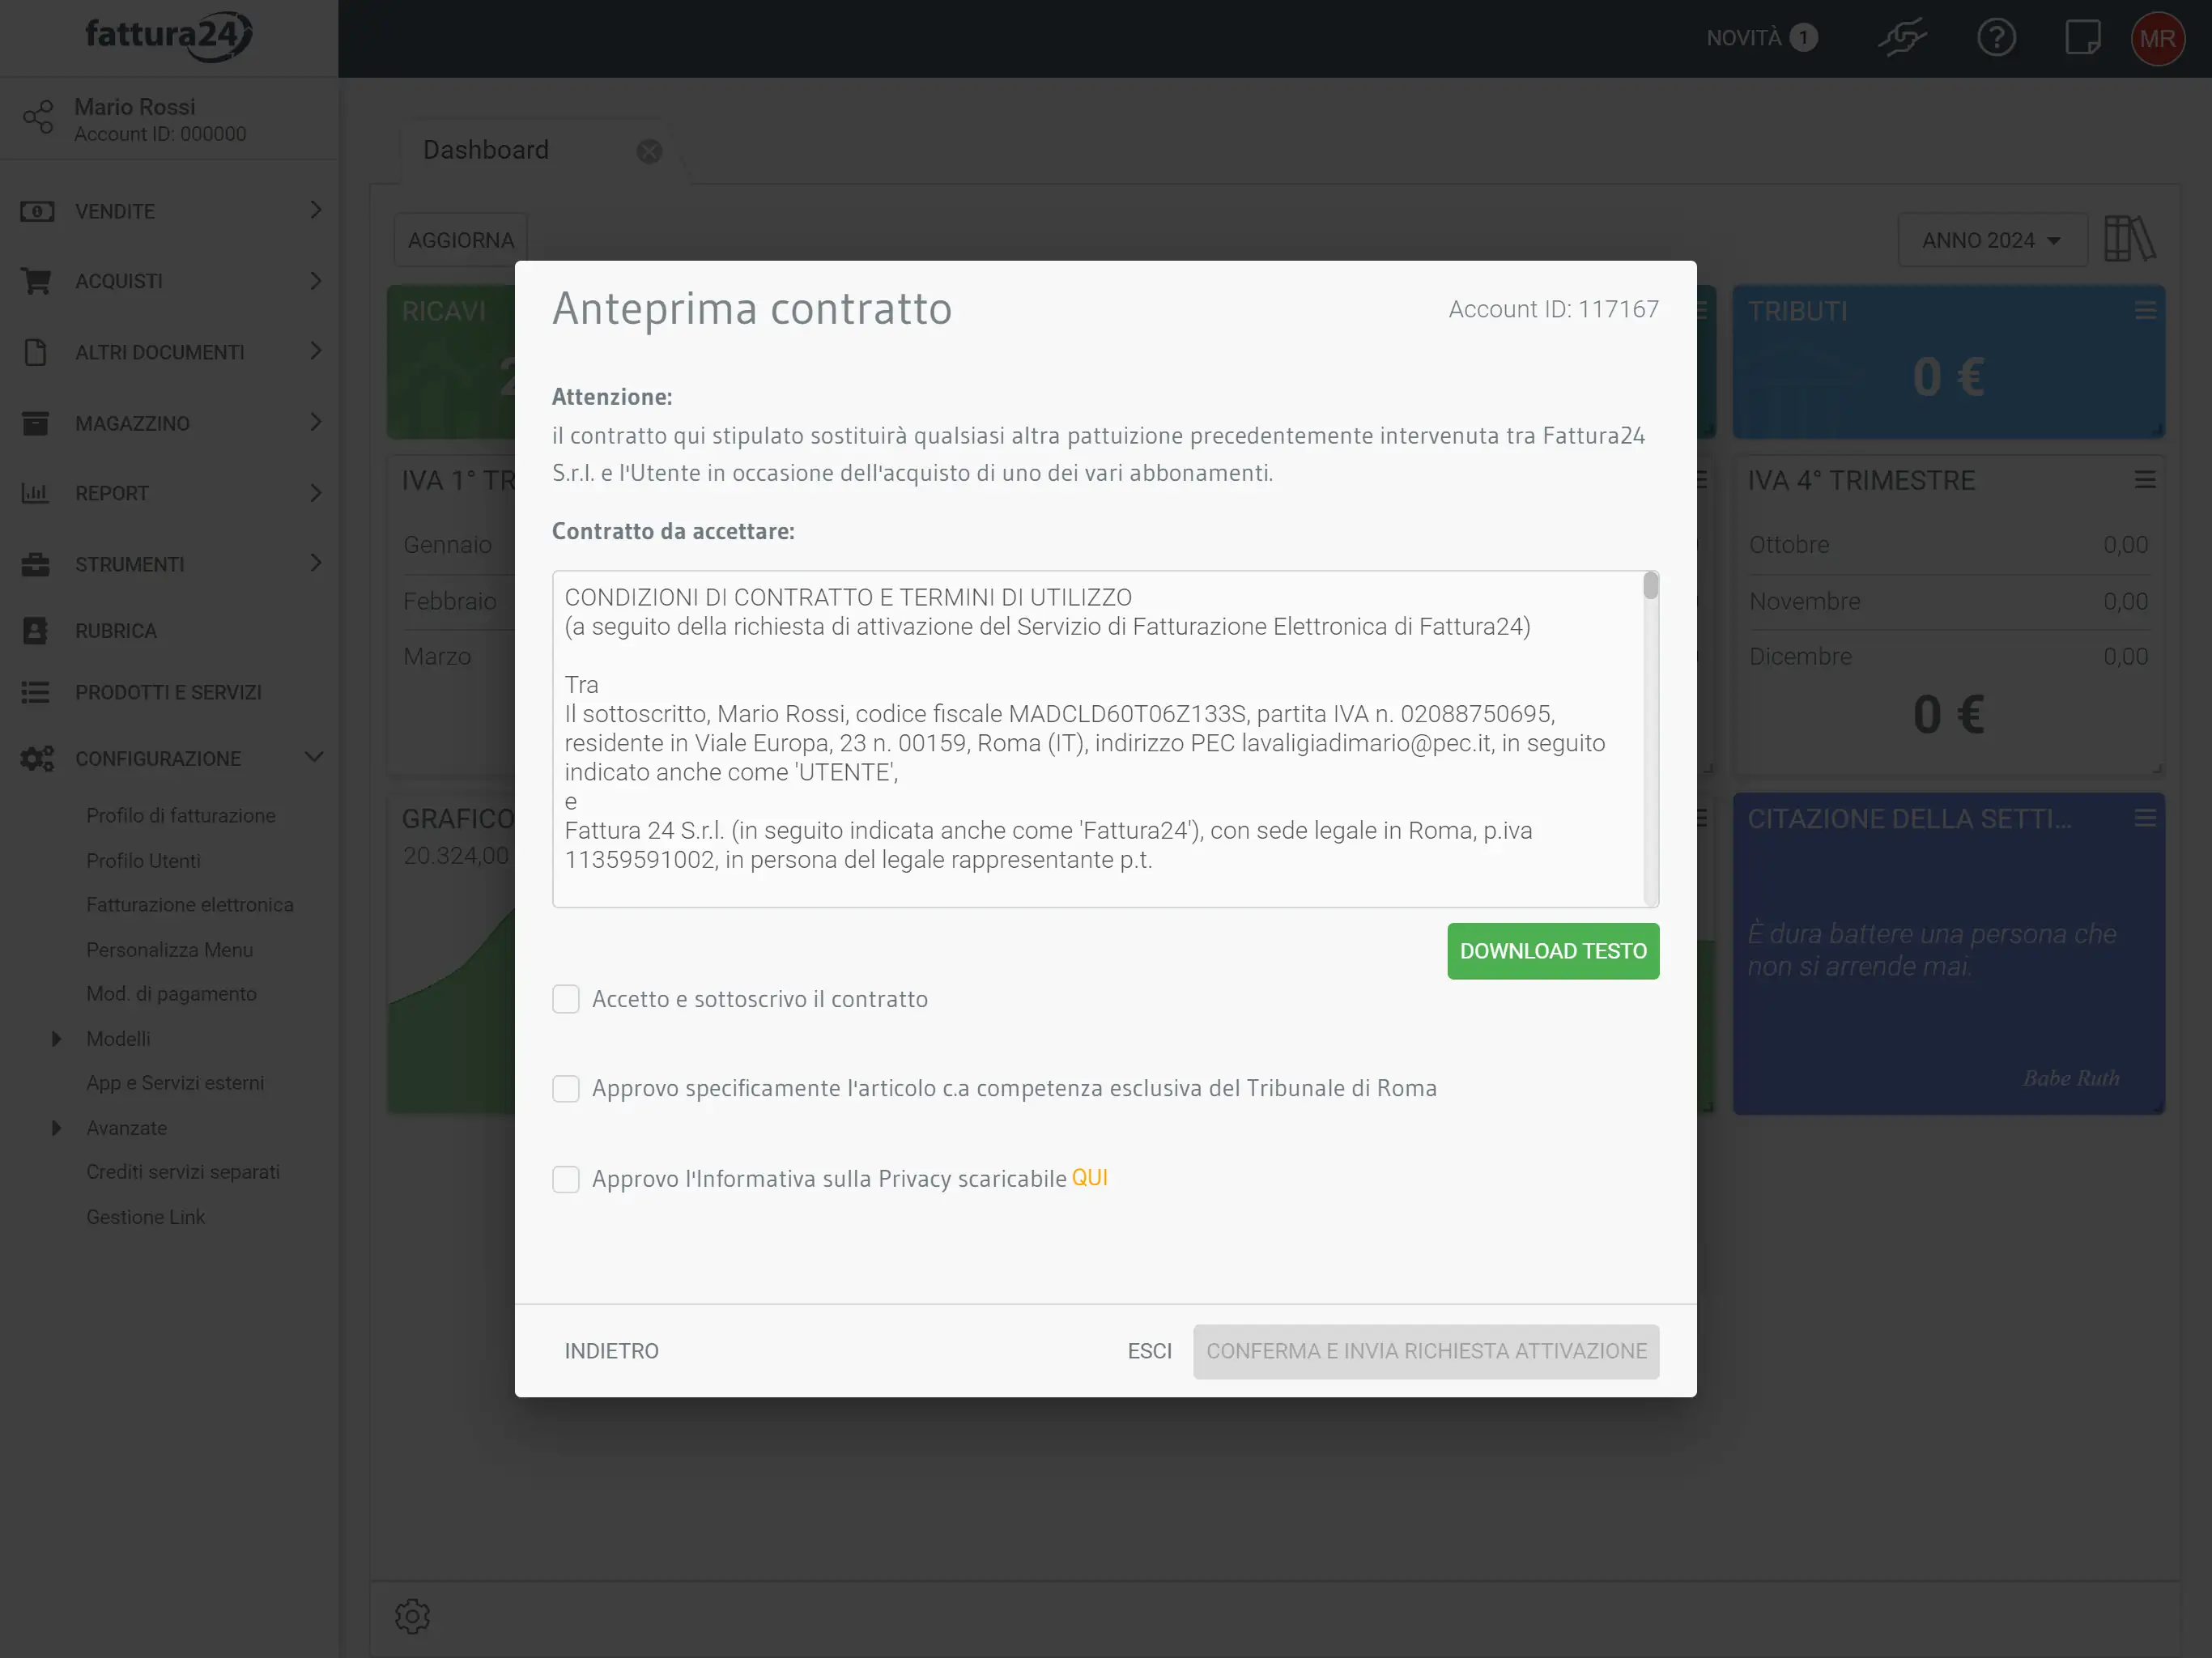Click the Account ID: 117167 text
The height and width of the screenshot is (1658, 2212).
point(1553,309)
